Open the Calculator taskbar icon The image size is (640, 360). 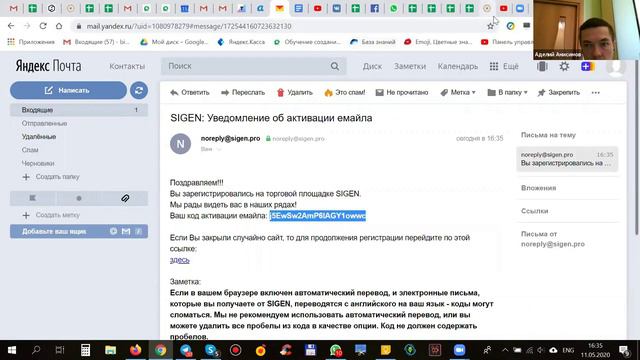(85, 350)
